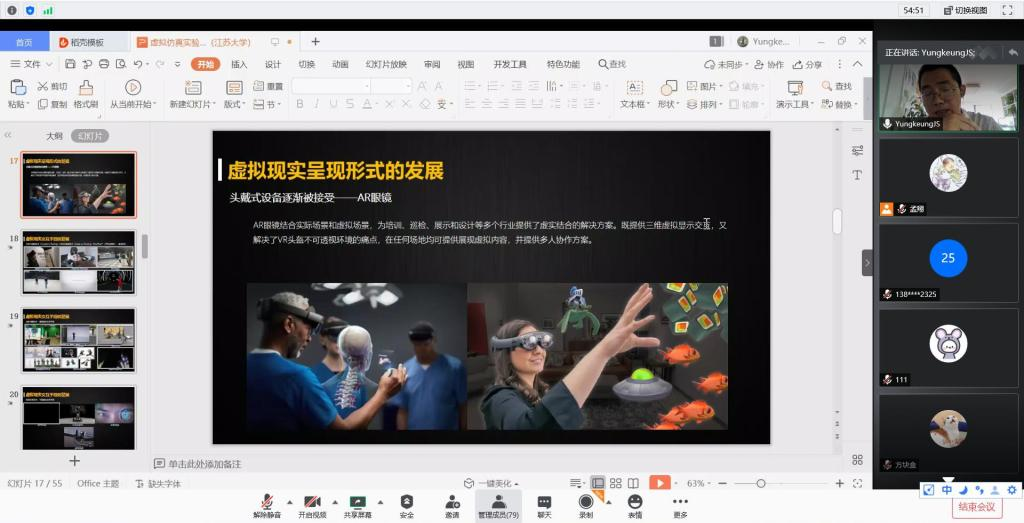The image size is (1024, 523).
Task: Insert a 文本框 text box
Action: [635, 95]
